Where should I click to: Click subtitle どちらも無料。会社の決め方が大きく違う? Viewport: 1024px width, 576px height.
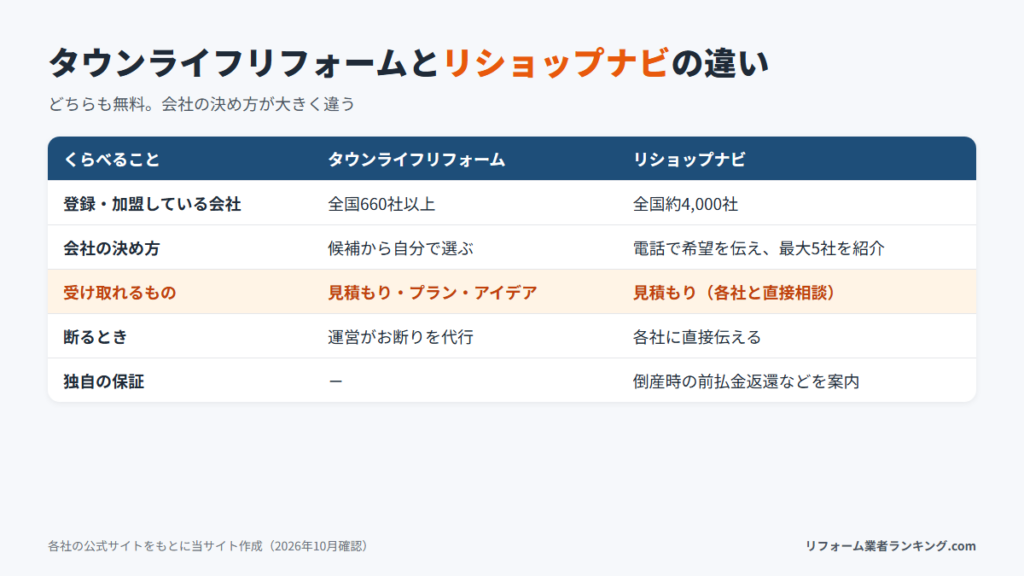click(x=202, y=104)
